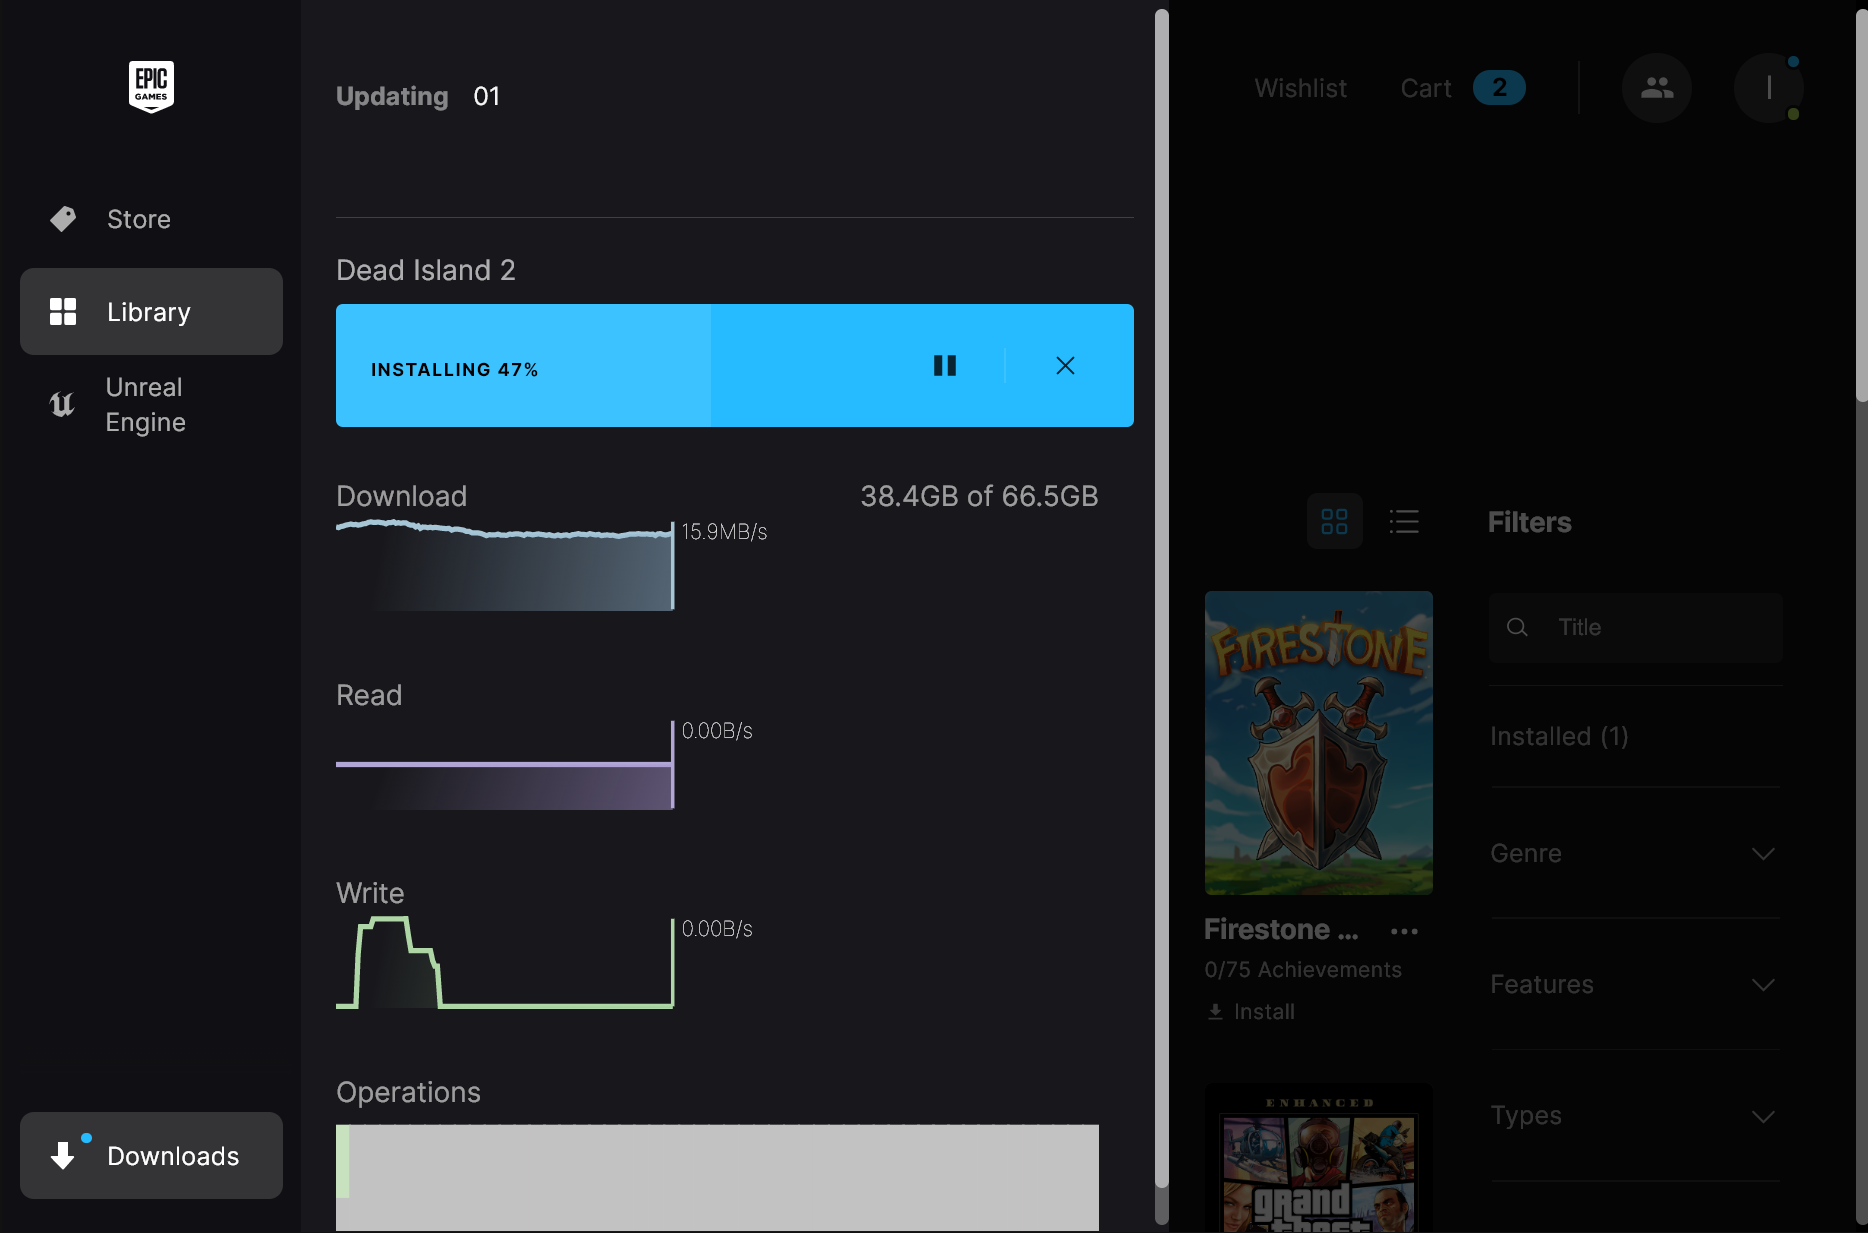This screenshot has width=1868, height=1233.
Task: Click the downloads panel scrollbar
Action: [x=1162, y=598]
